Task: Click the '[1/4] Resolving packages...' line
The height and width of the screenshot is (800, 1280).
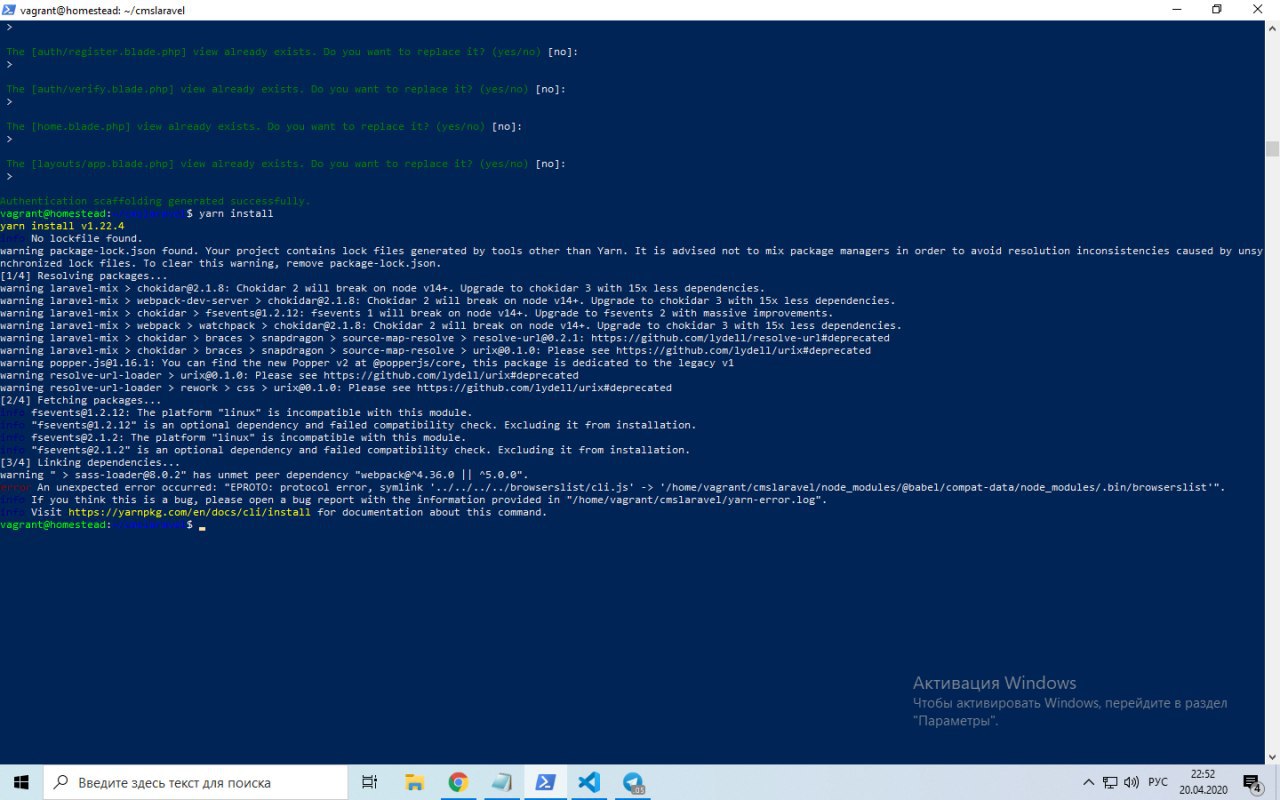Action: pos(84,276)
